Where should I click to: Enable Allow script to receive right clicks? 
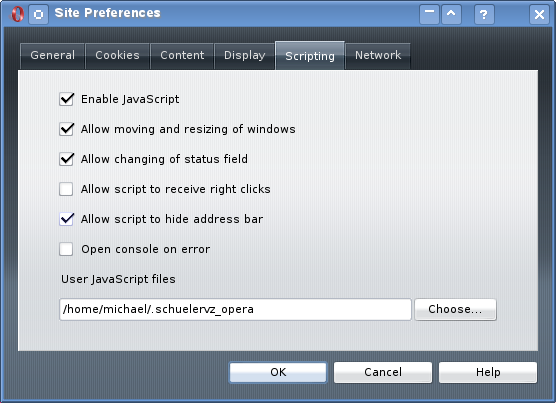pos(66,189)
